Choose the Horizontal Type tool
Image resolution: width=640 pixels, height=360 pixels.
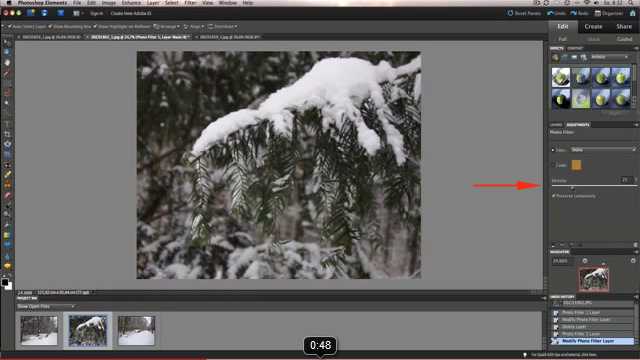coord(7,124)
